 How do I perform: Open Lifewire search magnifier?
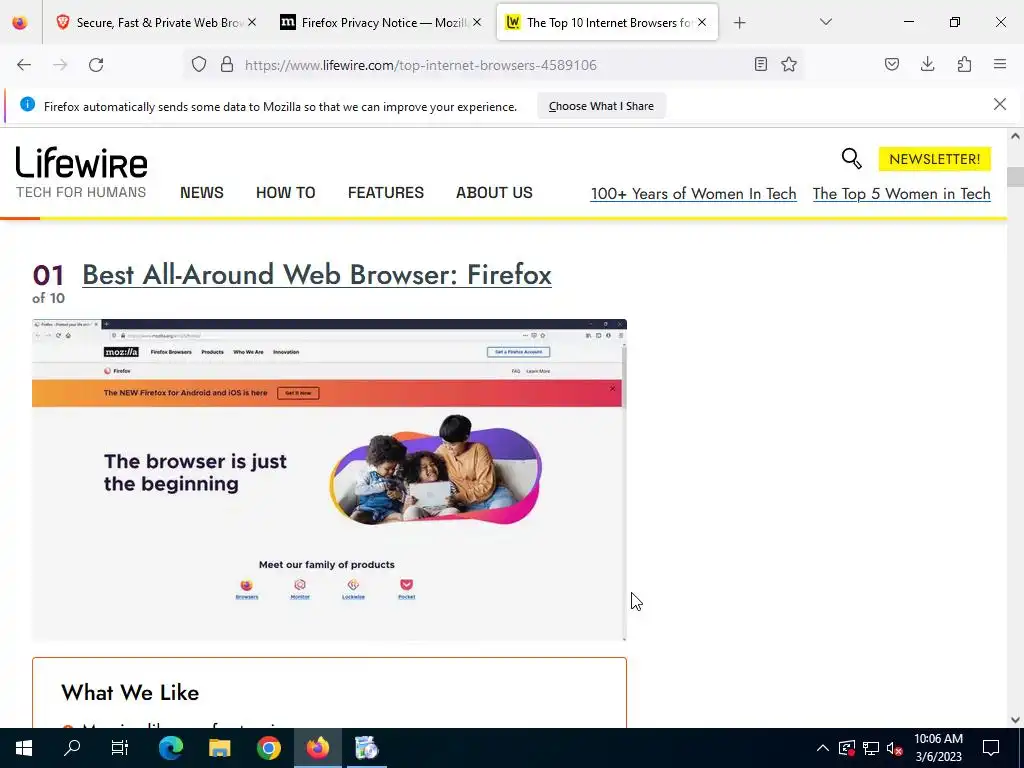852,159
